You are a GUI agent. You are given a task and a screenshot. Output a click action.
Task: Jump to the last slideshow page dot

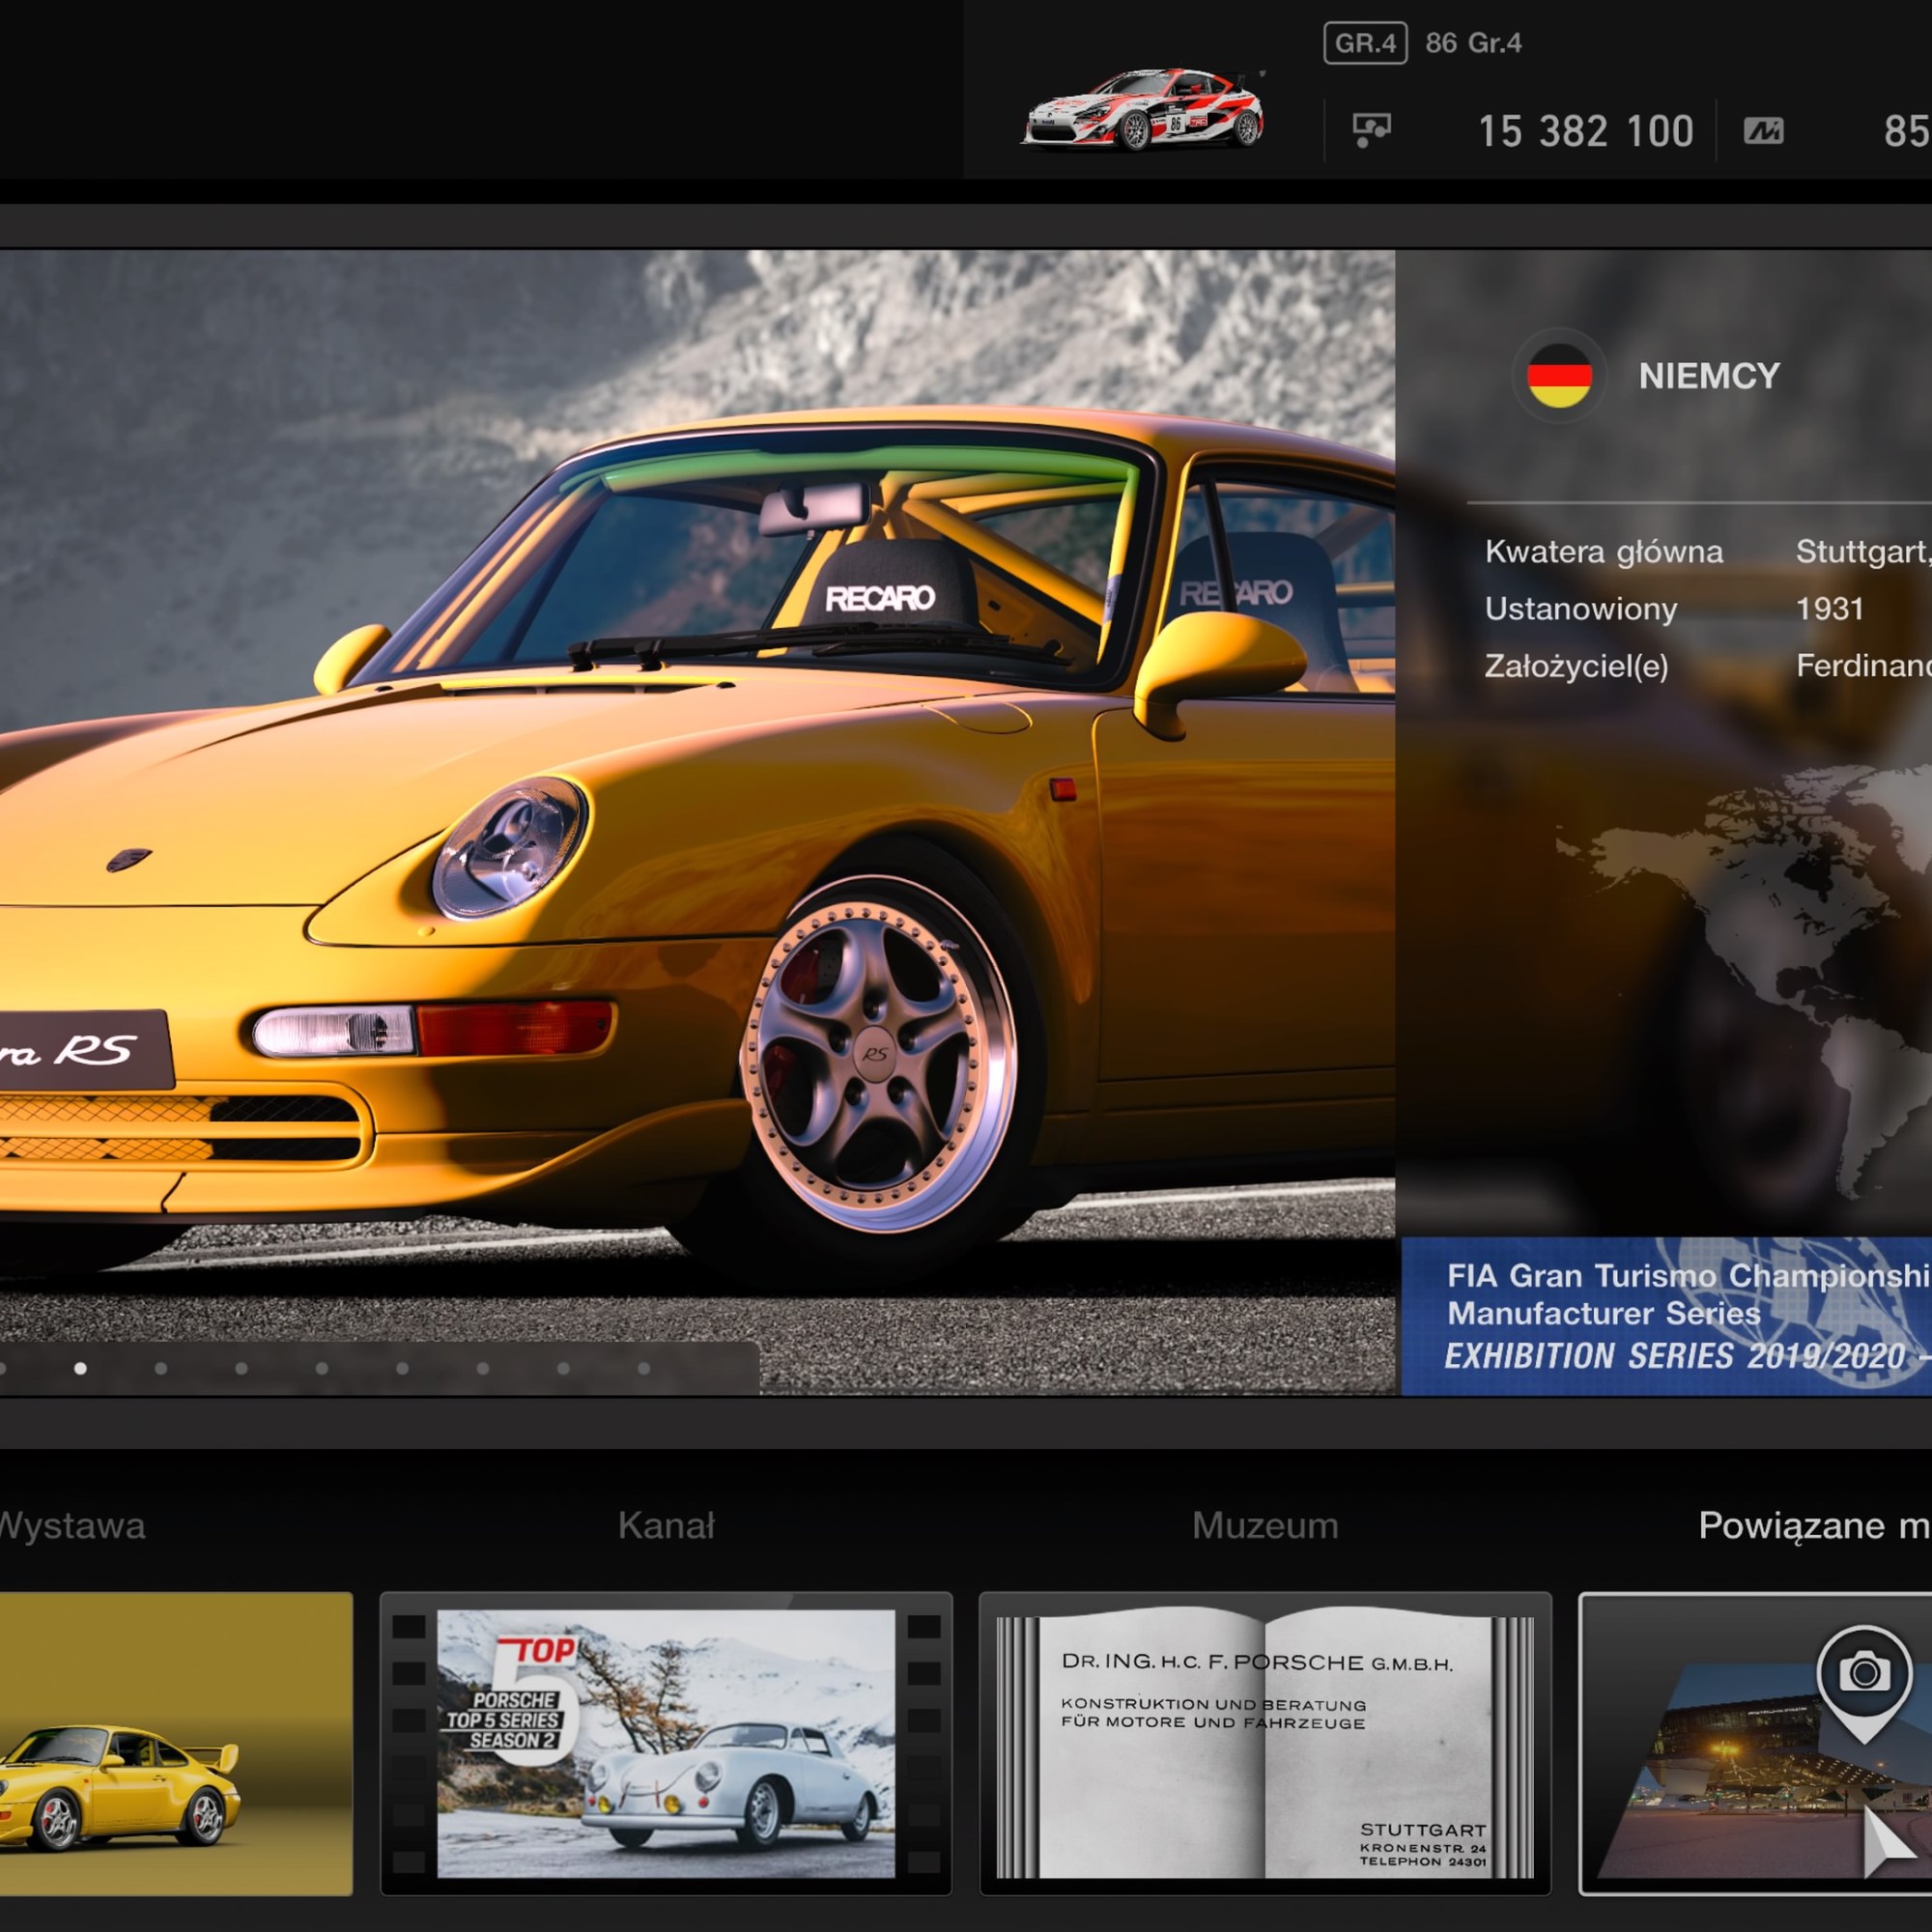644,1368
